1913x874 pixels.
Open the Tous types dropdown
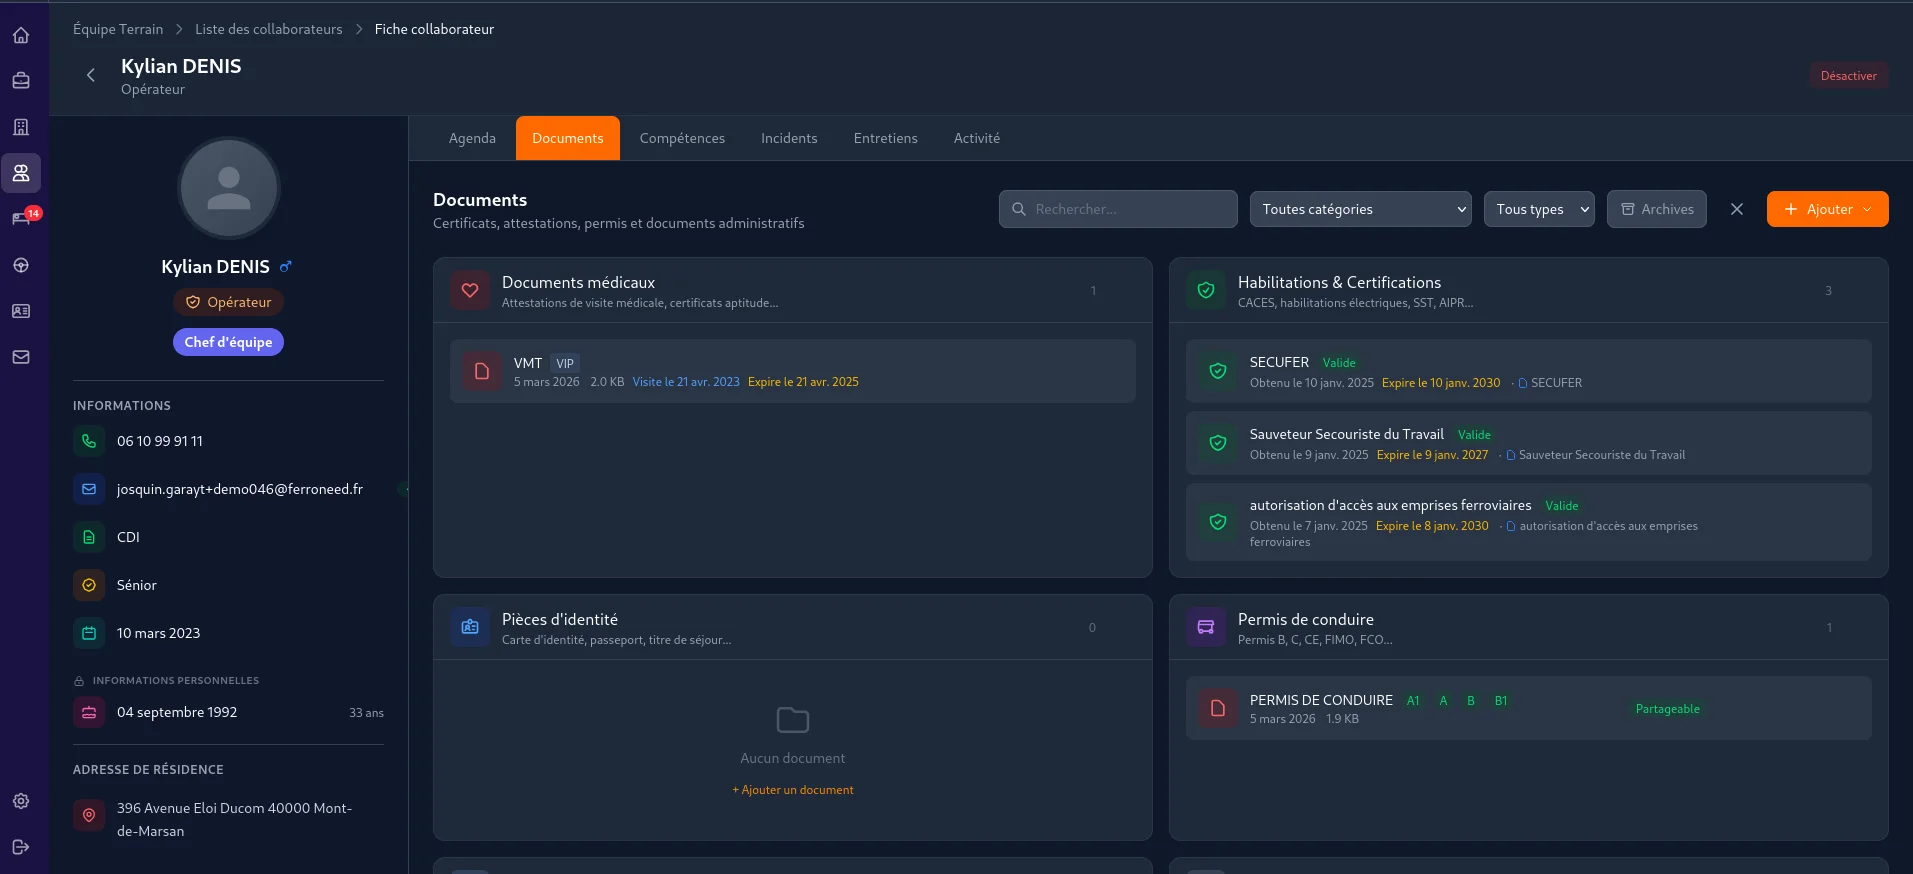(x=1539, y=209)
